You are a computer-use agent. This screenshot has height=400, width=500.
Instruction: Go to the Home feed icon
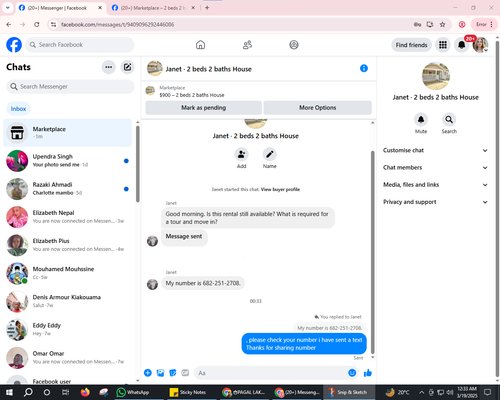pos(200,45)
